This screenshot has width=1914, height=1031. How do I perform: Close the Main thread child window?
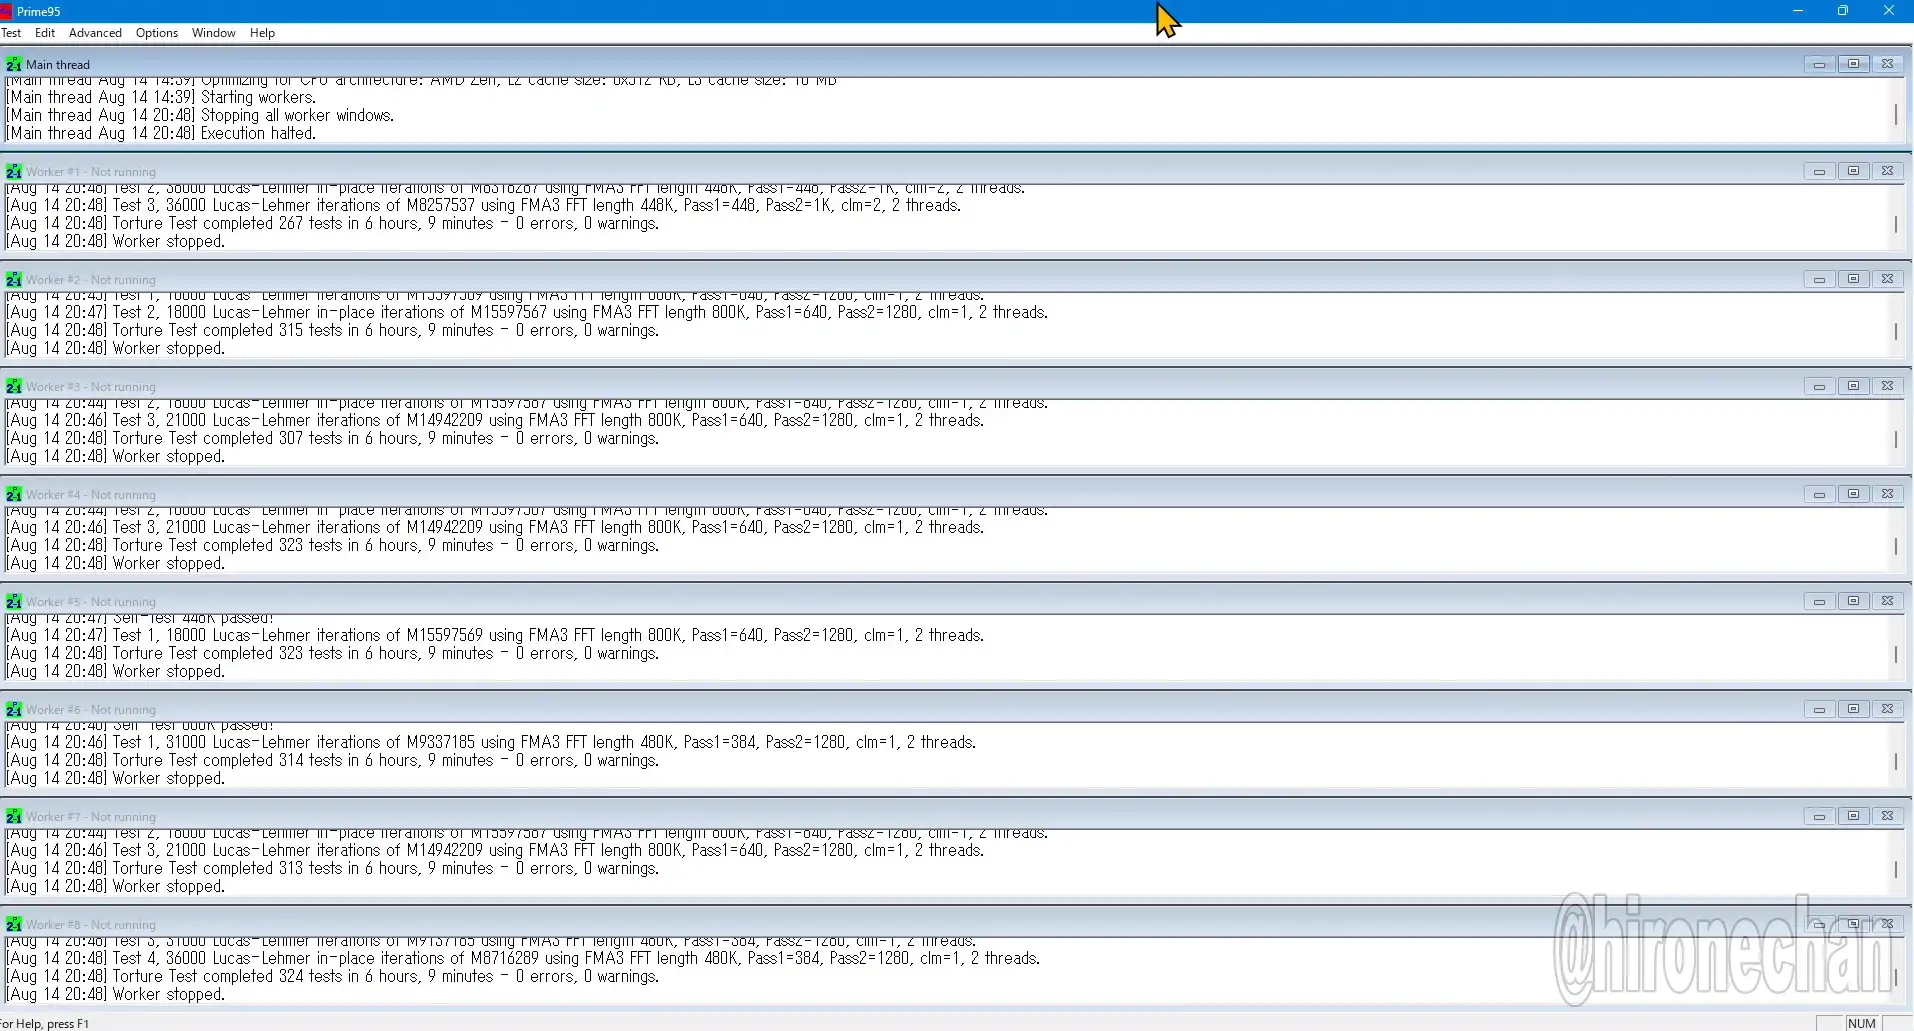point(1887,64)
